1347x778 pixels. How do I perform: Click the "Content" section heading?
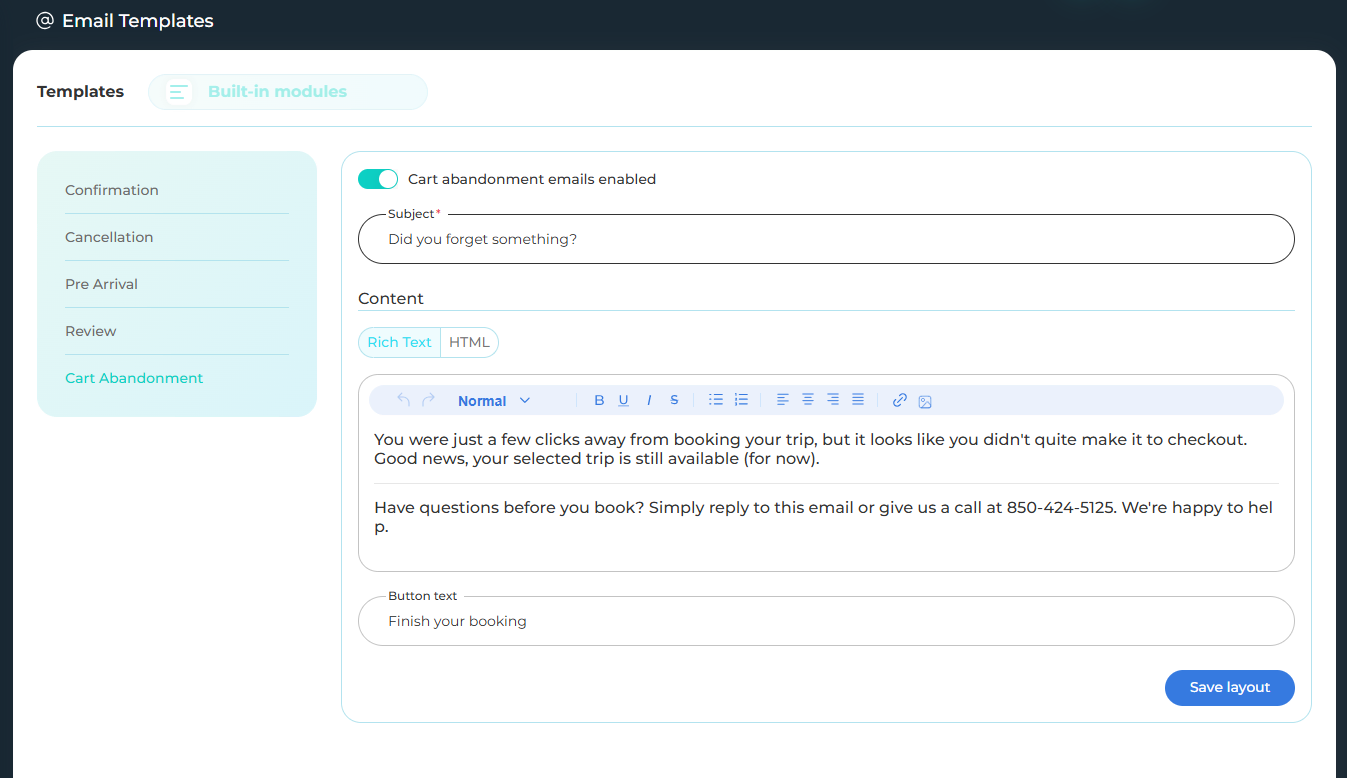[x=391, y=298]
